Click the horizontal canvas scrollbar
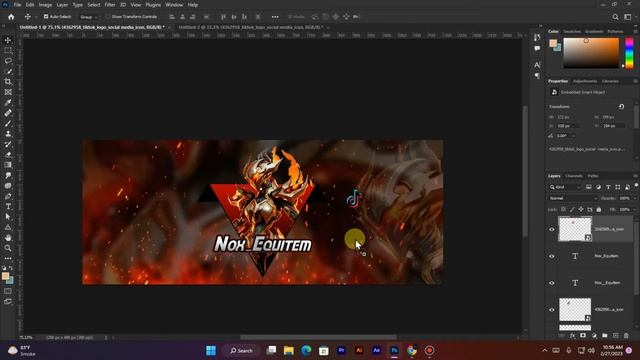The width and height of the screenshot is (640, 360). pos(318,338)
